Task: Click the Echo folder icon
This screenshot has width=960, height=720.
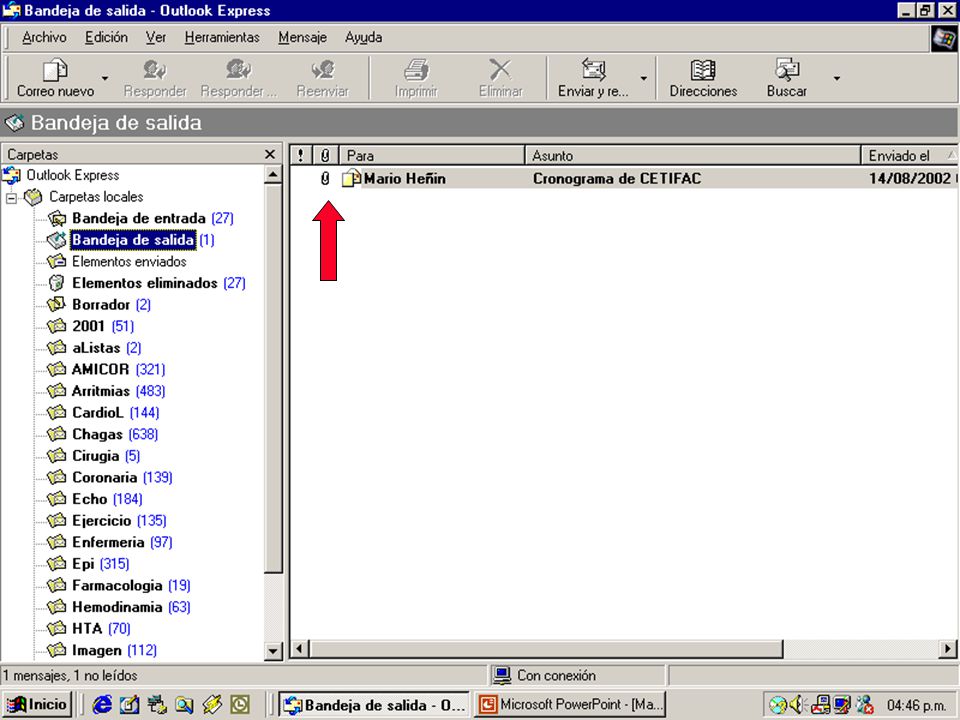Action: coord(57,499)
